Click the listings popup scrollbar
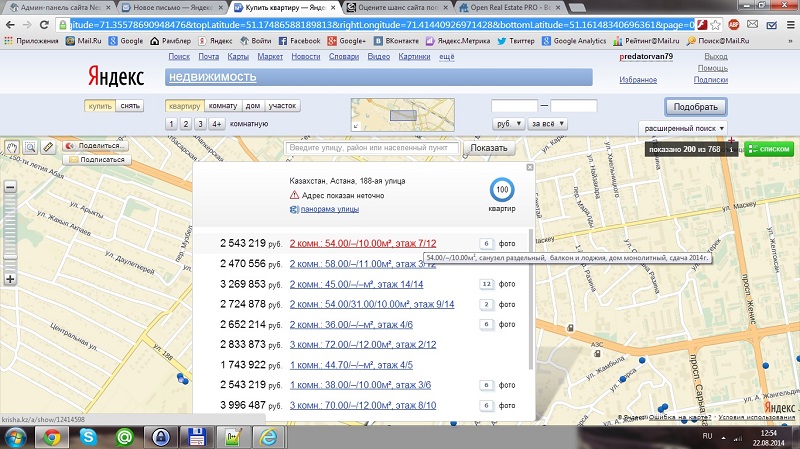Viewport: 800px width, 449px height. click(531, 298)
